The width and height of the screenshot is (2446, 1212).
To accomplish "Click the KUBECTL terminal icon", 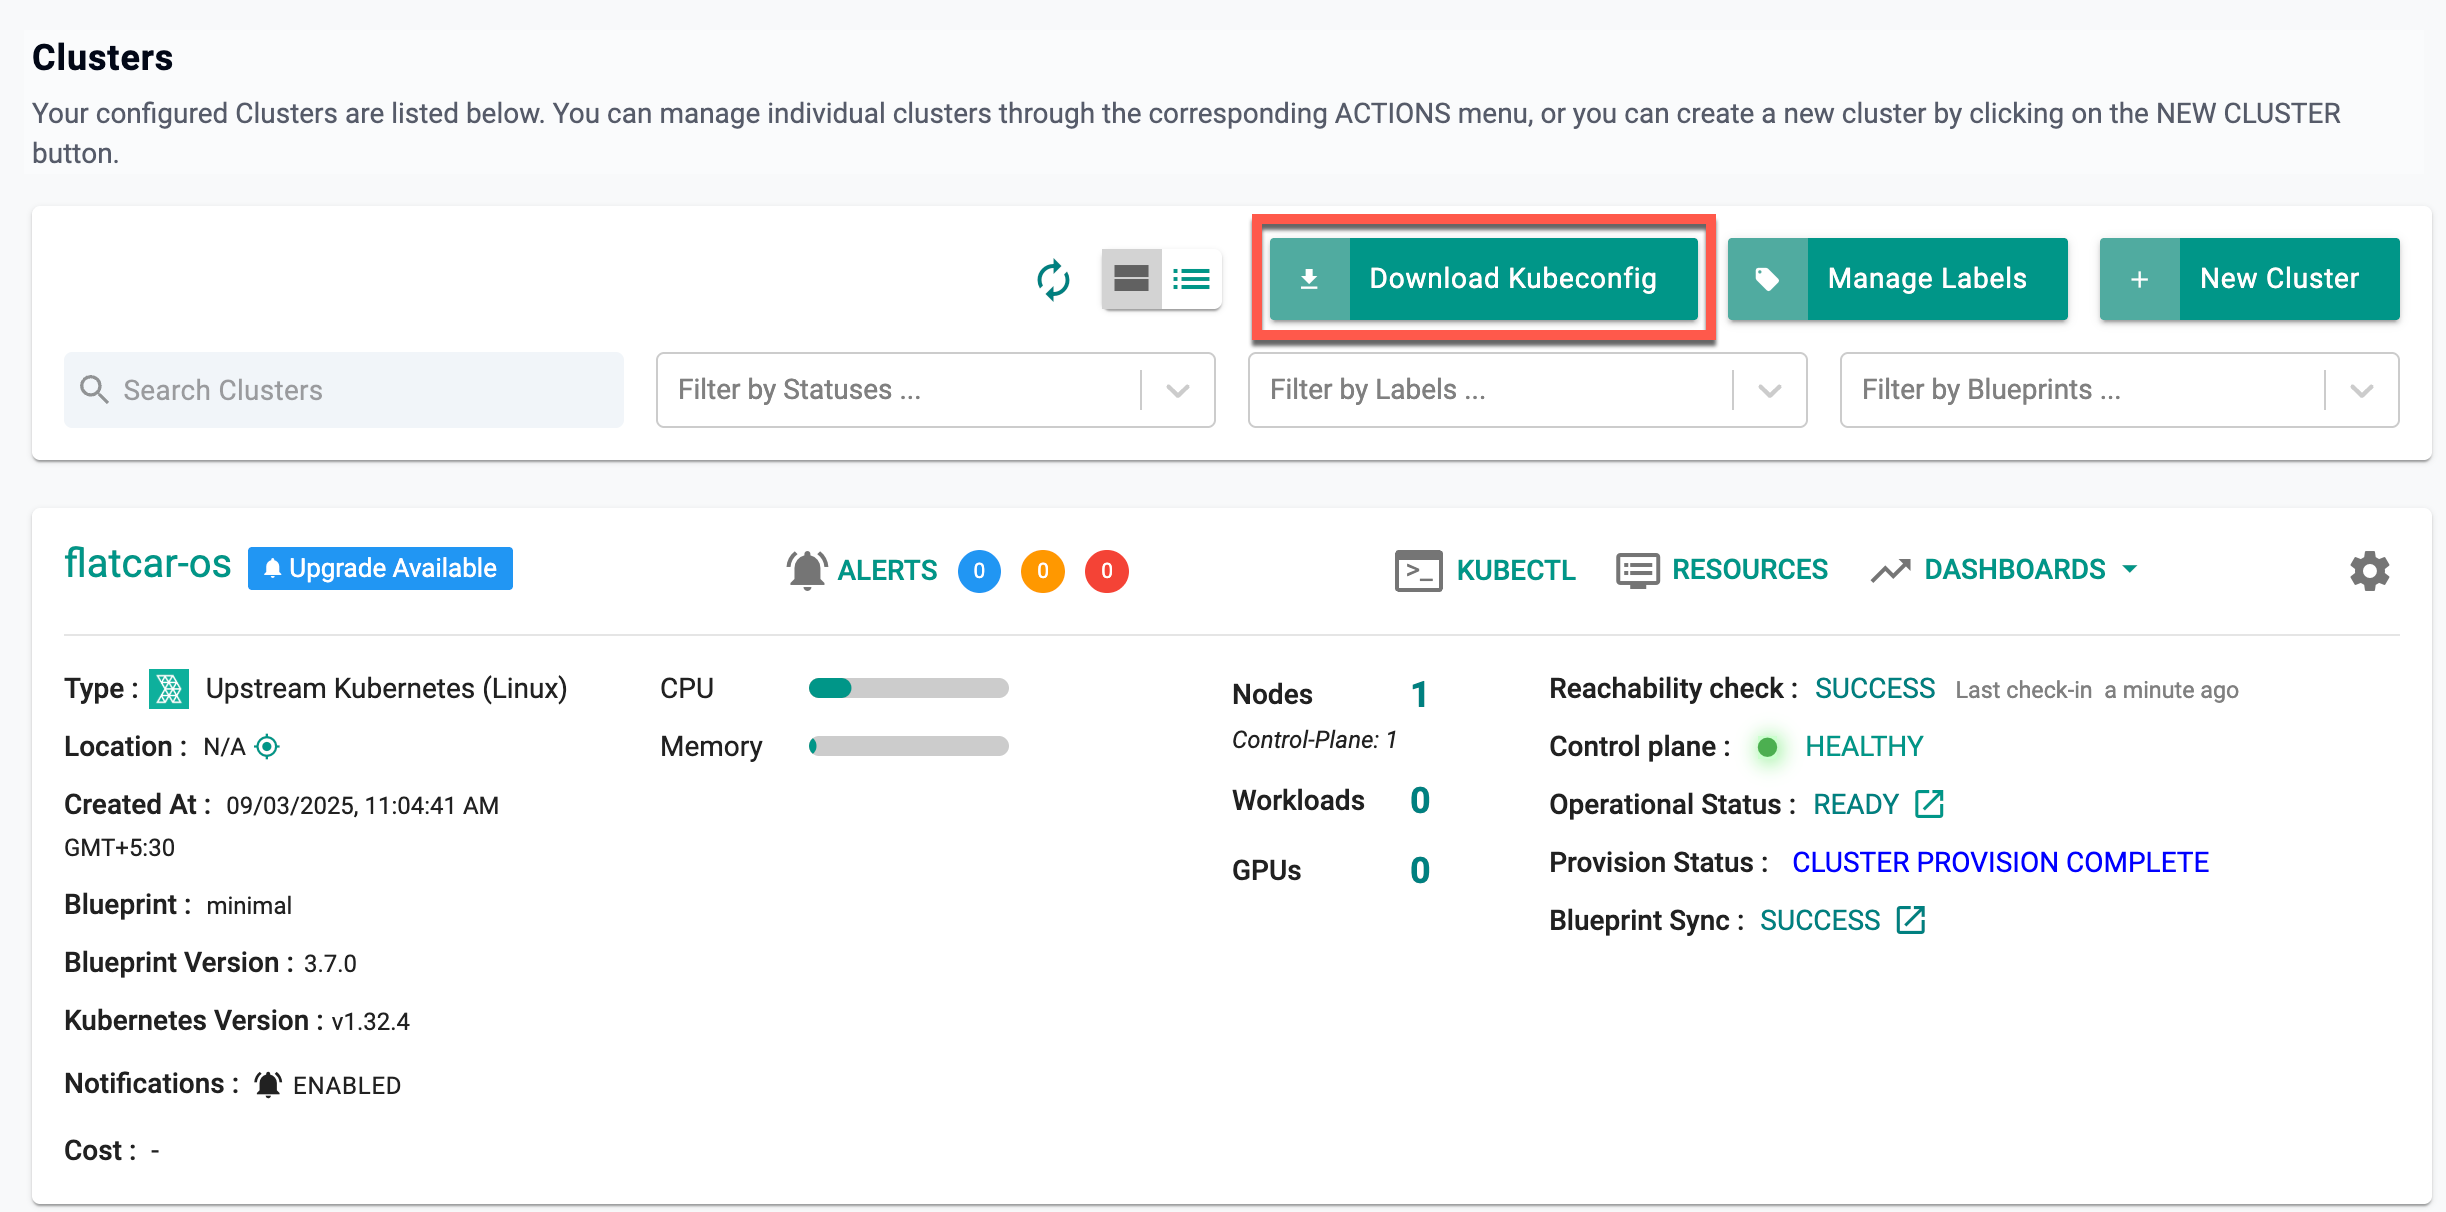I will tap(1418, 571).
